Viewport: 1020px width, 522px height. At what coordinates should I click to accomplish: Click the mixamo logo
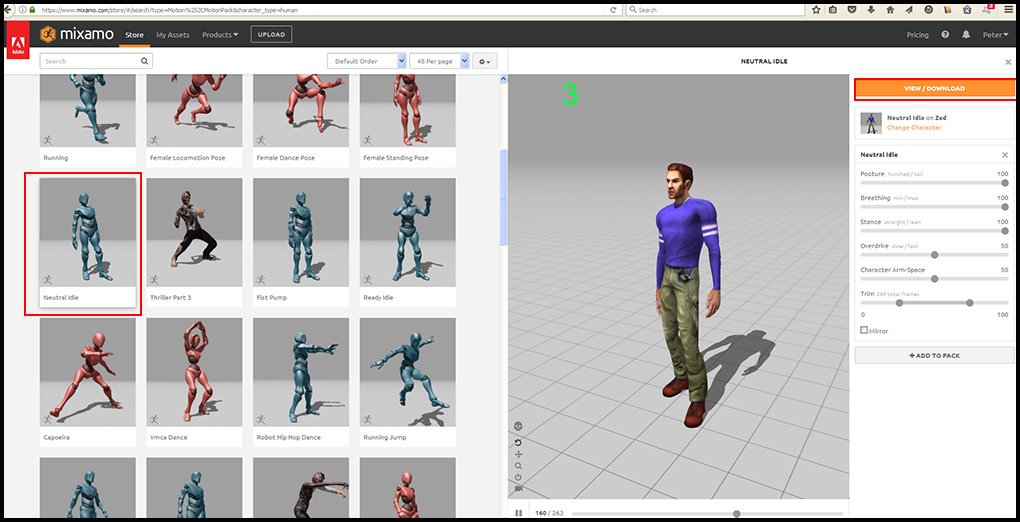click(x=77, y=34)
